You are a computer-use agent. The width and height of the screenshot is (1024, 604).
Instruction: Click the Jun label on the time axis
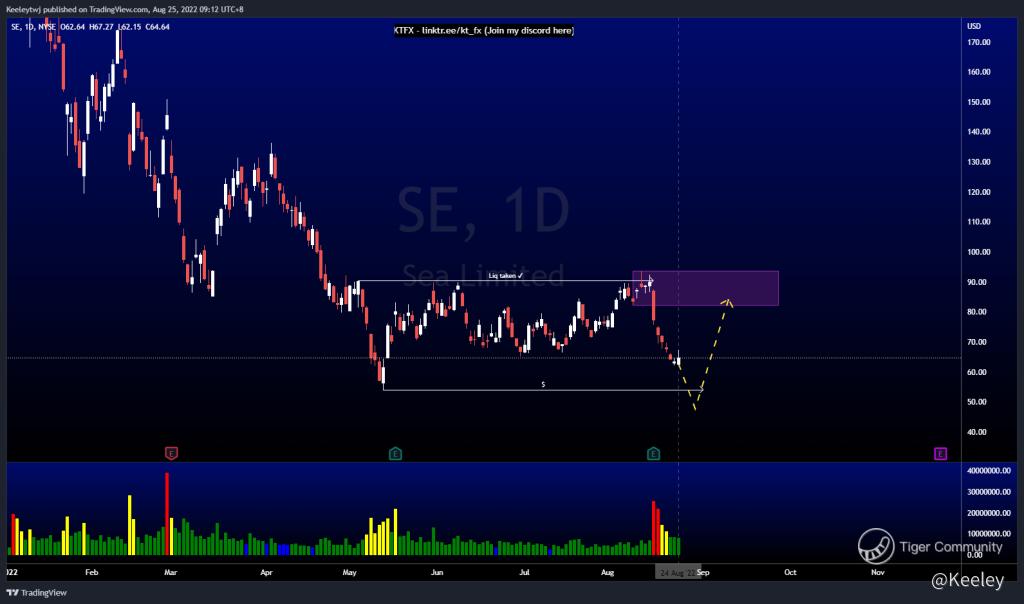(437, 573)
